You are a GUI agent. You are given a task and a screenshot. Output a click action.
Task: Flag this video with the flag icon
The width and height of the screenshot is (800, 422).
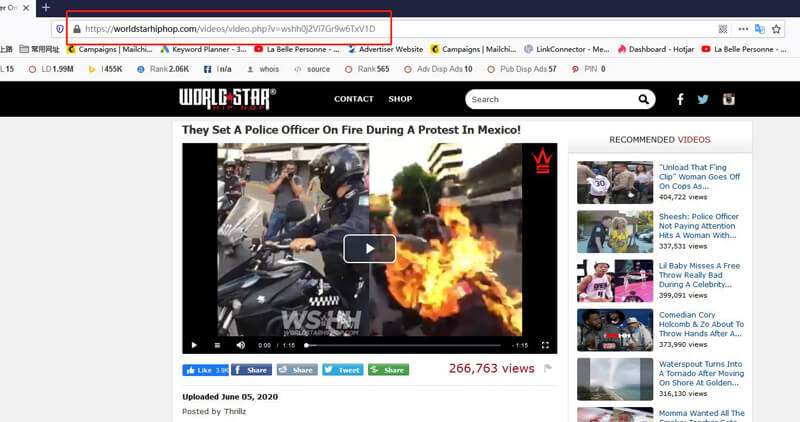[548, 368]
